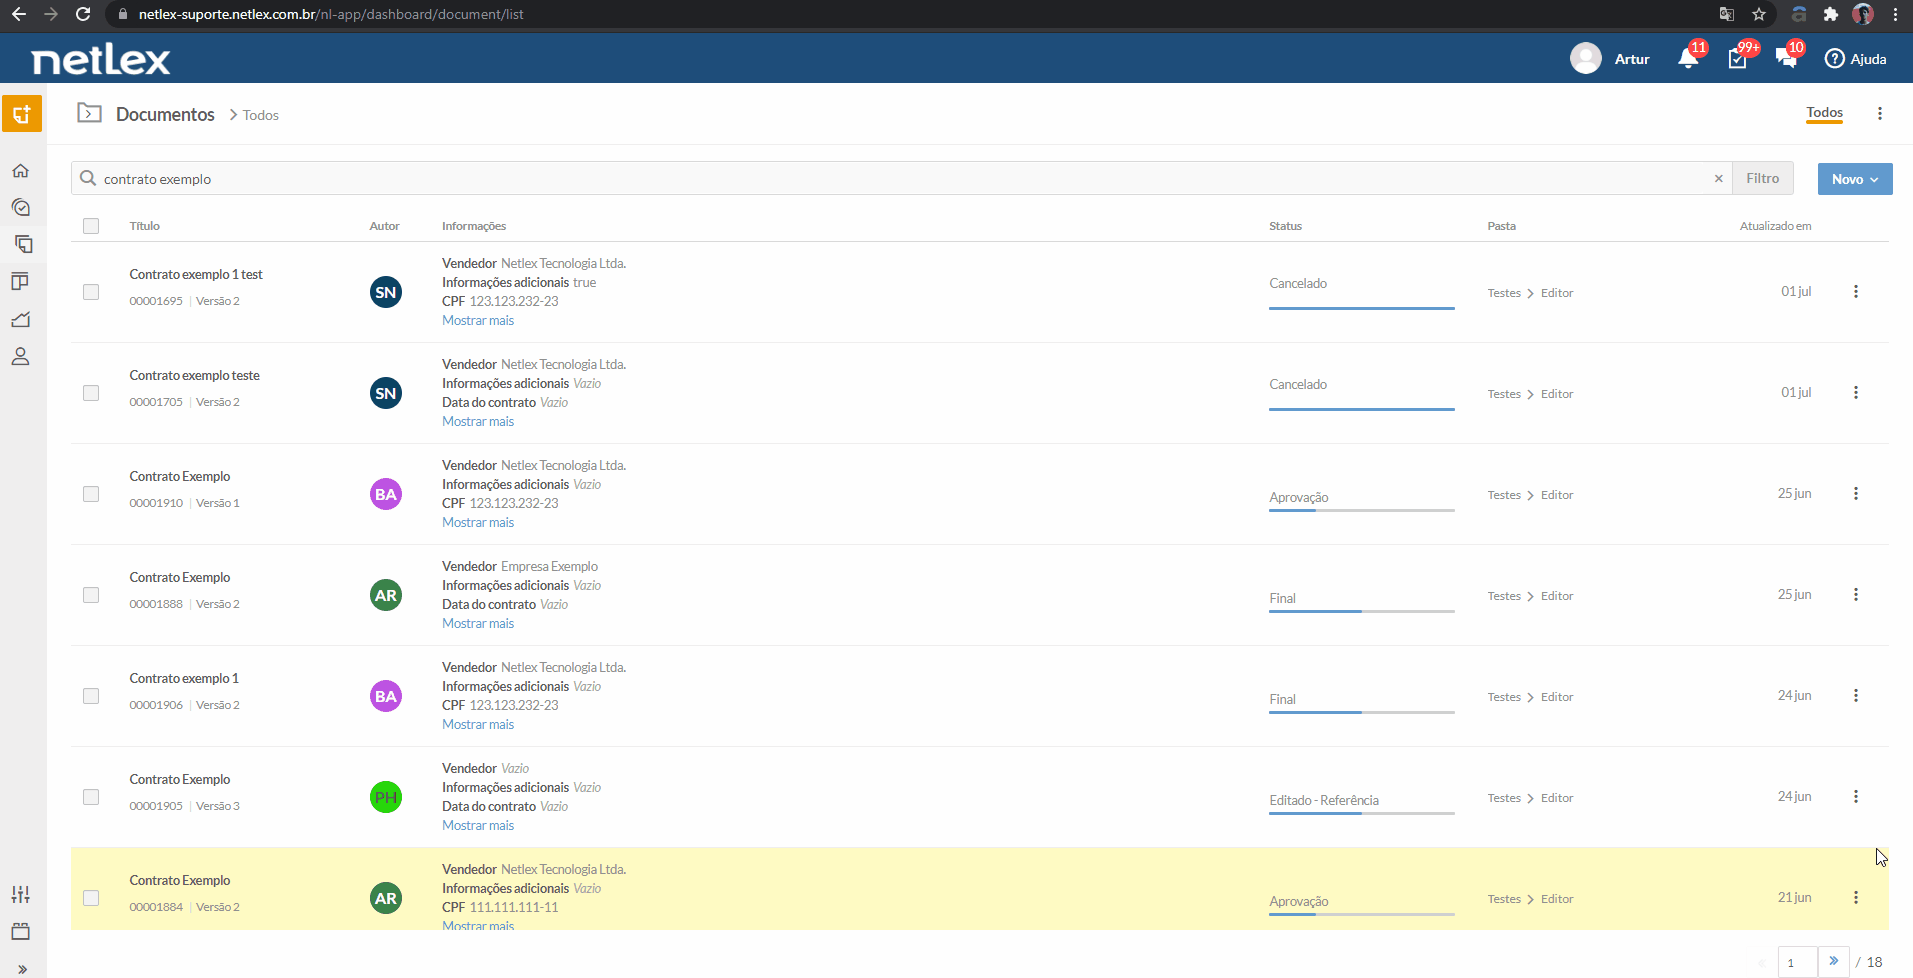Open Contrato exemplo 1 test document
Viewport: 1913px width, 978px height.
click(x=196, y=274)
